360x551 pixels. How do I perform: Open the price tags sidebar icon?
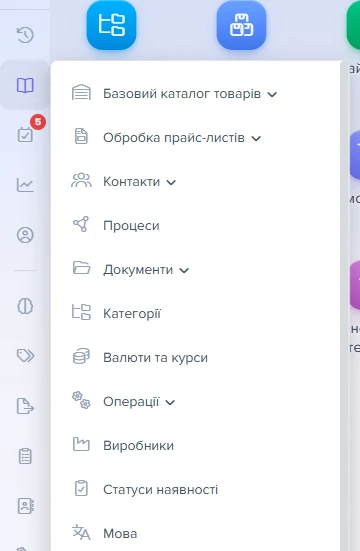(x=25, y=355)
